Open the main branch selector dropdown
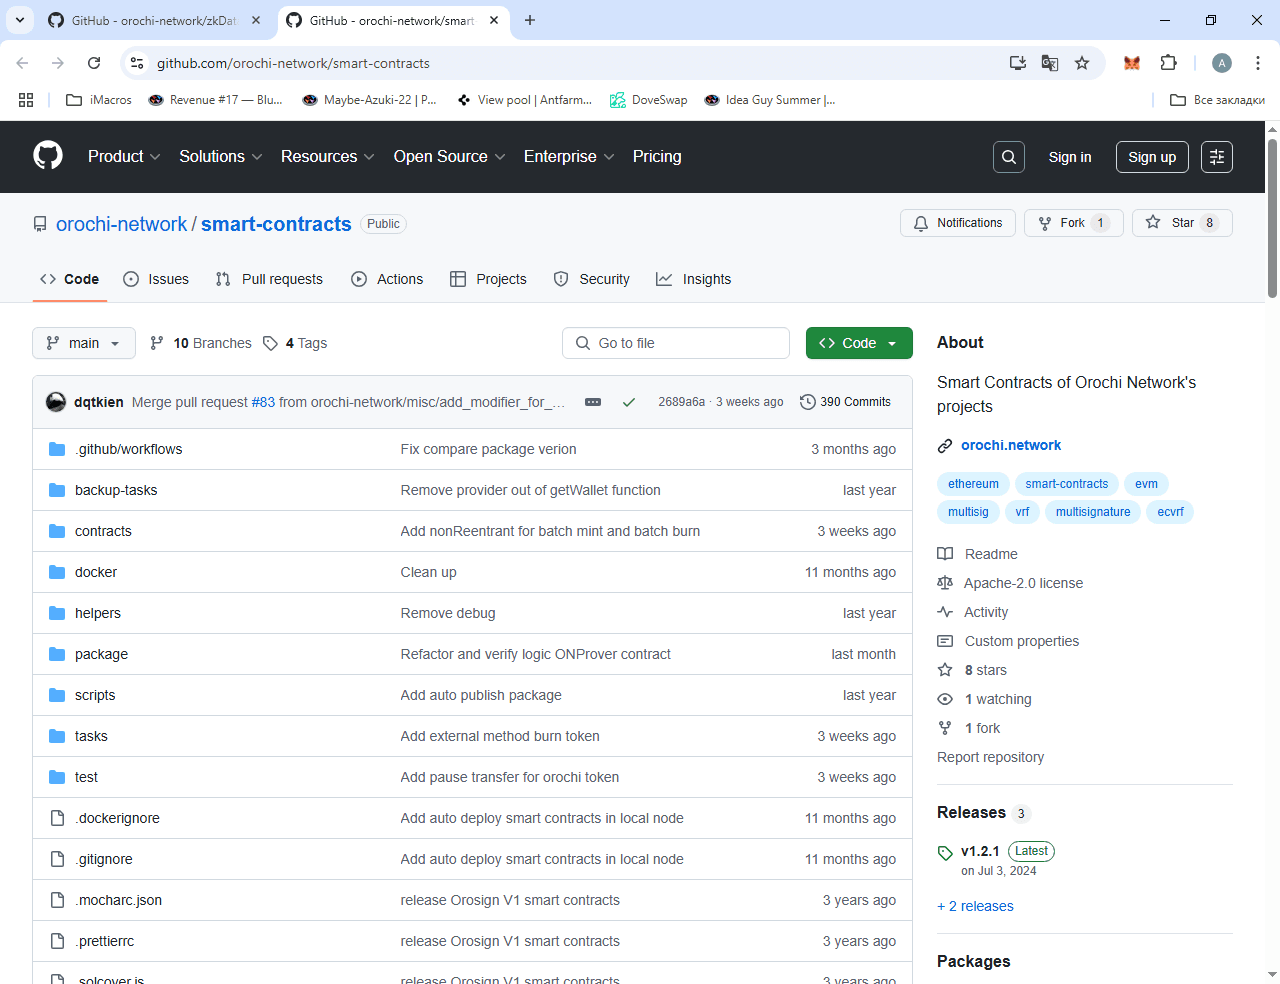The image size is (1280, 984). click(83, 343)
